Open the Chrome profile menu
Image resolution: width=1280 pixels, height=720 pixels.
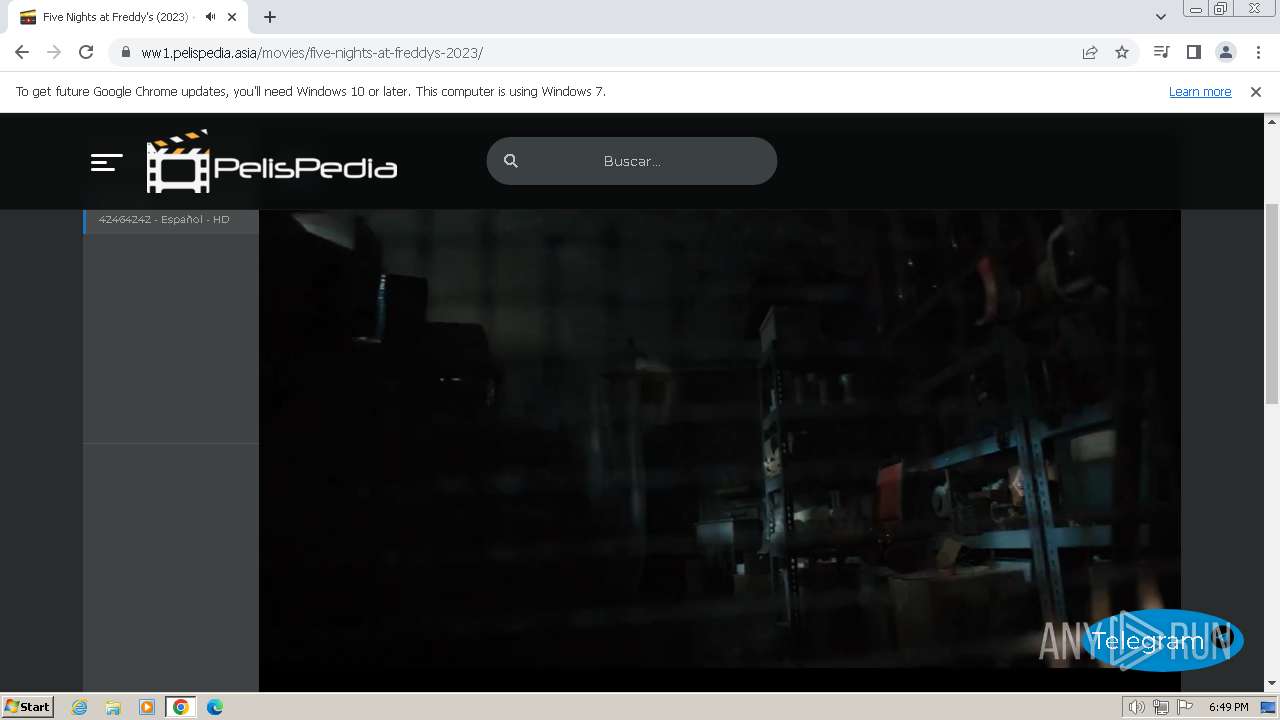point(1225,52)
